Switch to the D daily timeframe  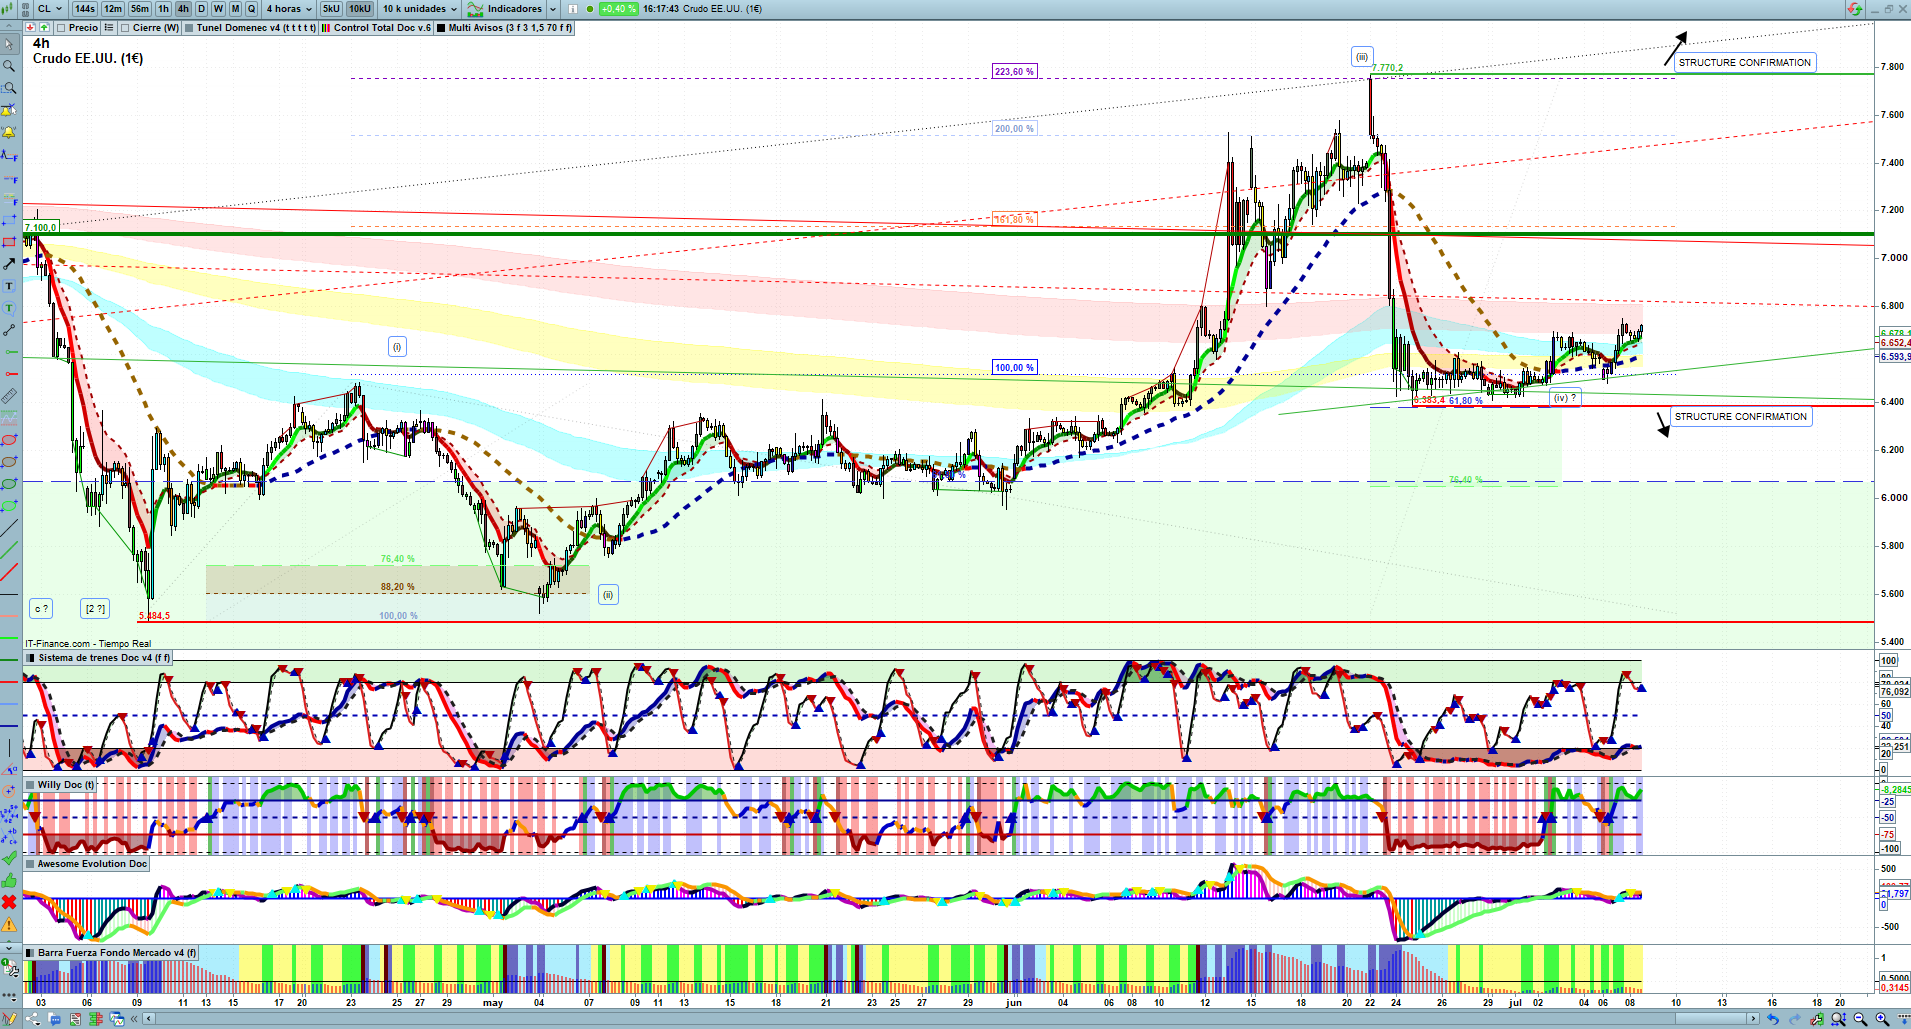pos(201,9)
